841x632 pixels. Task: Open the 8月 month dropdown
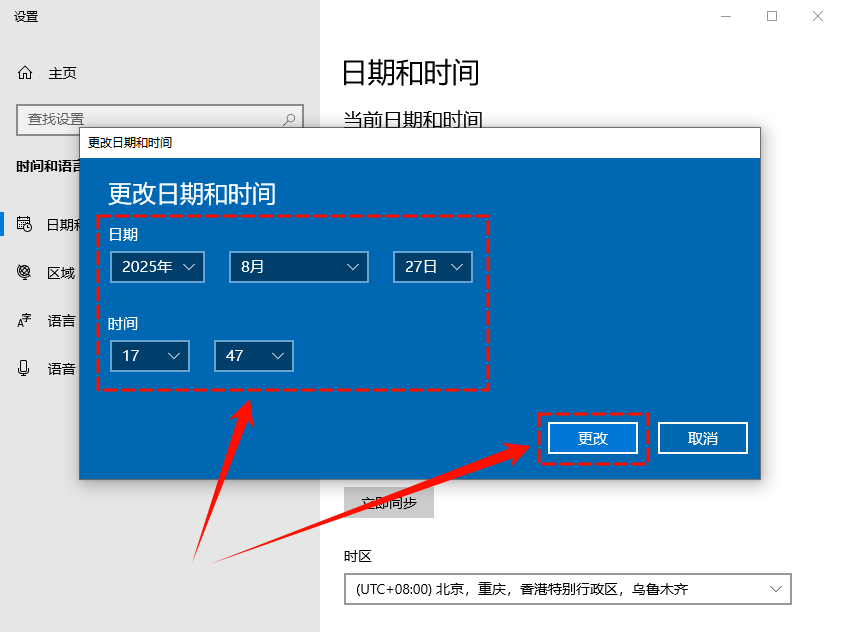[x=299, y=267]
